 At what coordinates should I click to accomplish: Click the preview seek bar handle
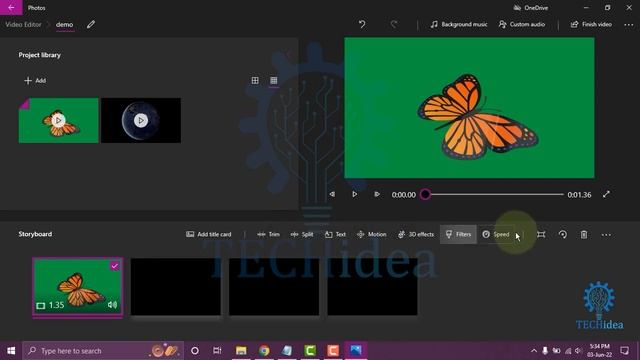pos(425,194)
